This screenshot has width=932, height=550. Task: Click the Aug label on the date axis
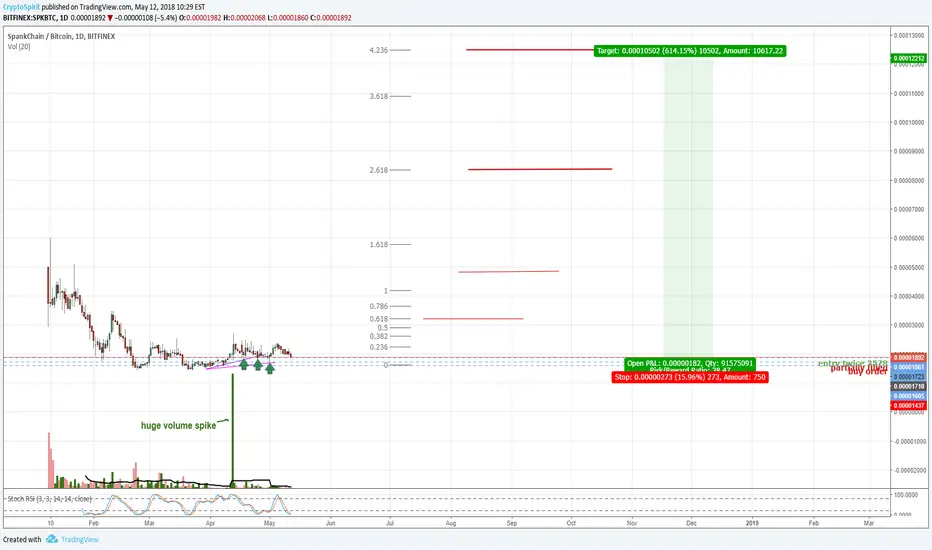(x=451, y=523)
